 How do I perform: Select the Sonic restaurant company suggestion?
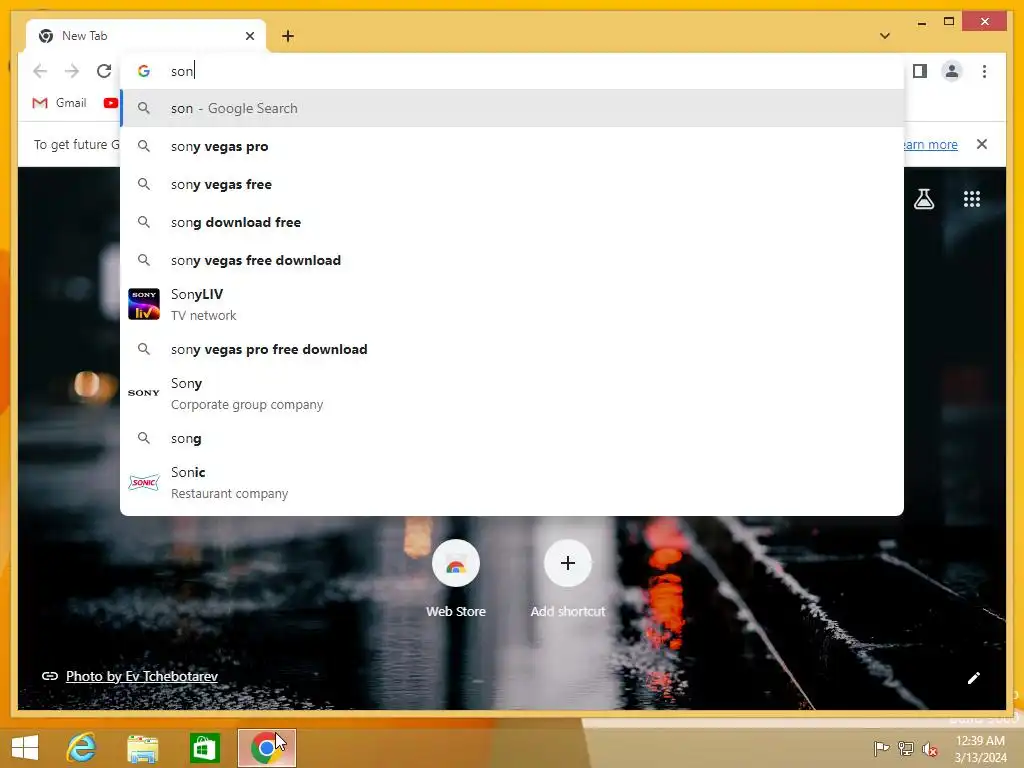coord(512,482)
